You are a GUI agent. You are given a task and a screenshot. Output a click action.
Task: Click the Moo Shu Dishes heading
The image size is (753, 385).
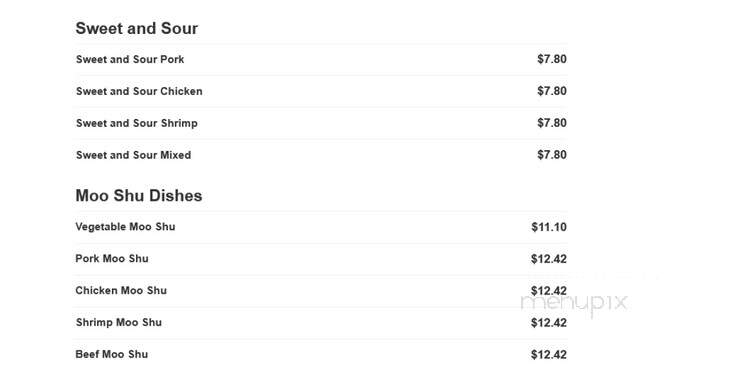click(x=139, y=196)
